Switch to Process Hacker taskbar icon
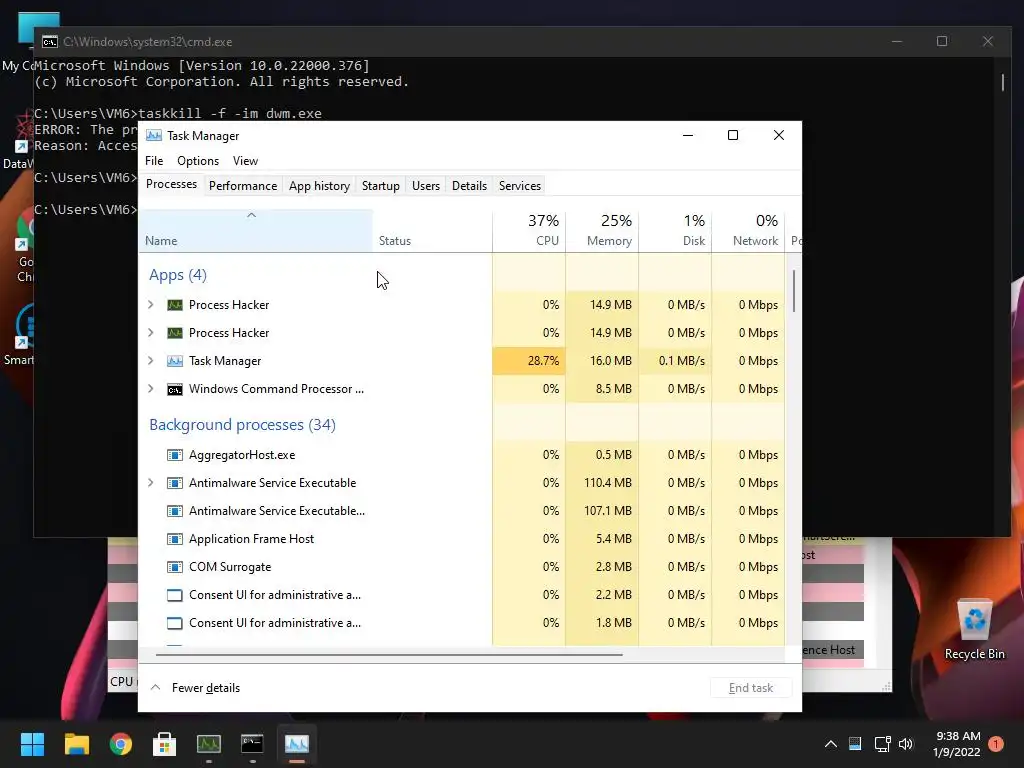Image resolution: width=1024 pixels, height=768 pixels. tap(209, 744)
